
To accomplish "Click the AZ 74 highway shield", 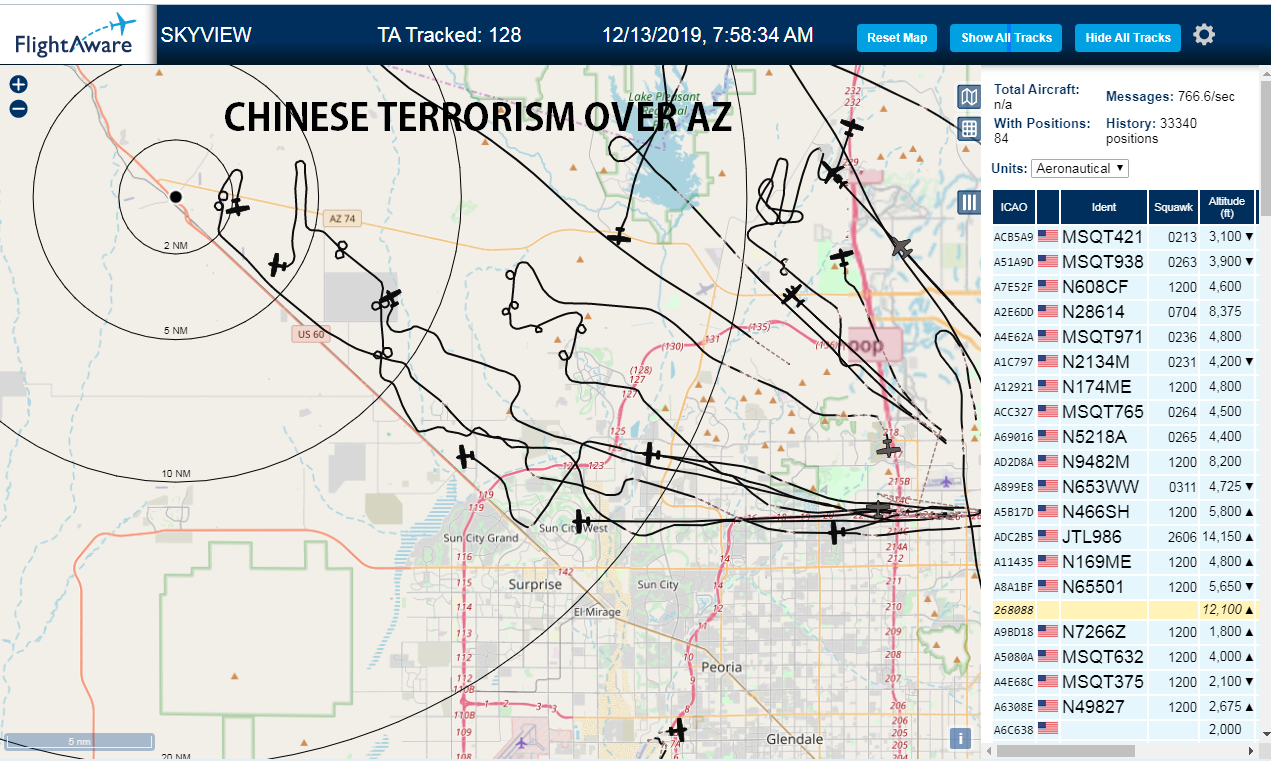I will tap(341, 218).
